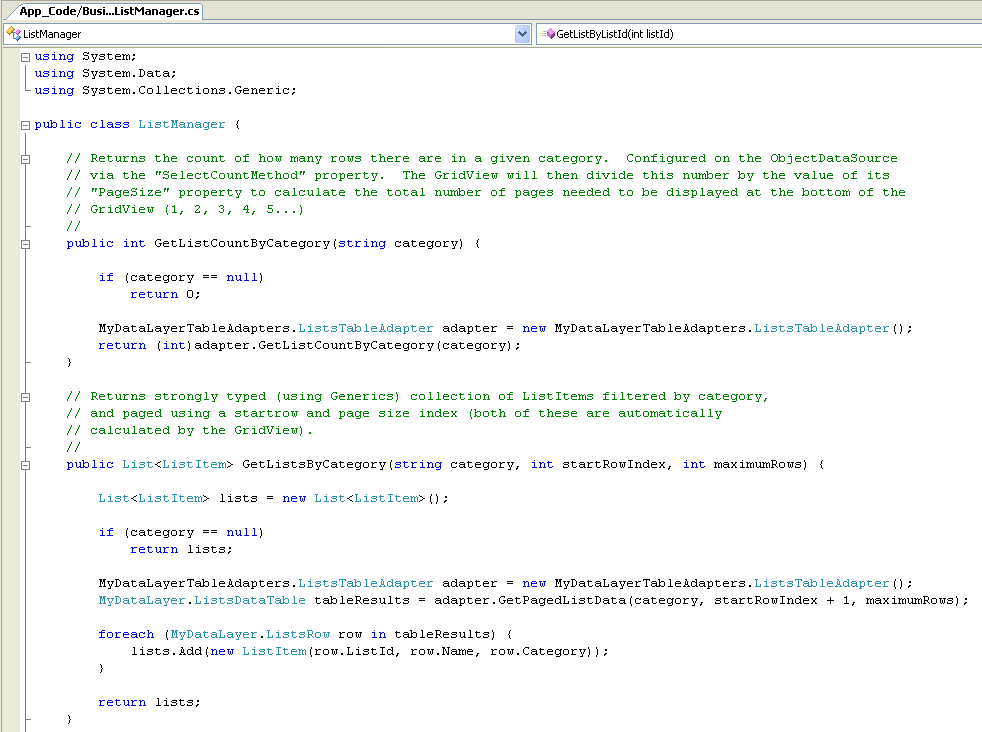Collapse the GetListsByCategory method outline

(26, 465)
